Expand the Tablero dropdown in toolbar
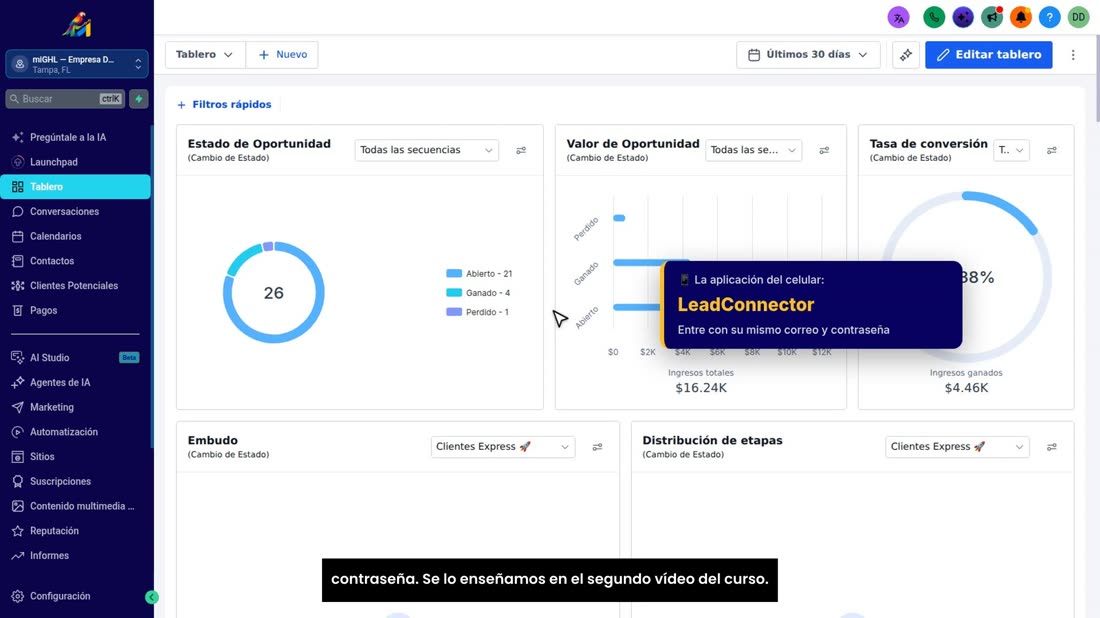 205,55
